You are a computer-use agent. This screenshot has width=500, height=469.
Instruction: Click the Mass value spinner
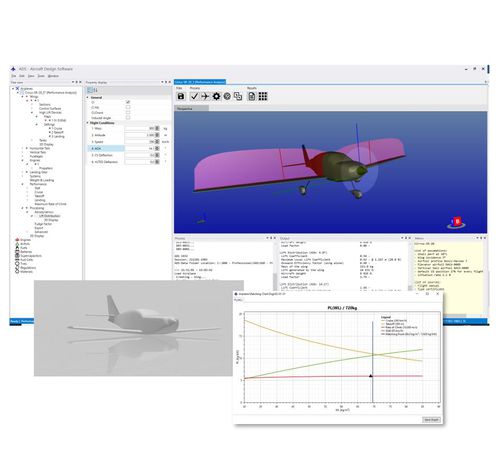(157, 129)
